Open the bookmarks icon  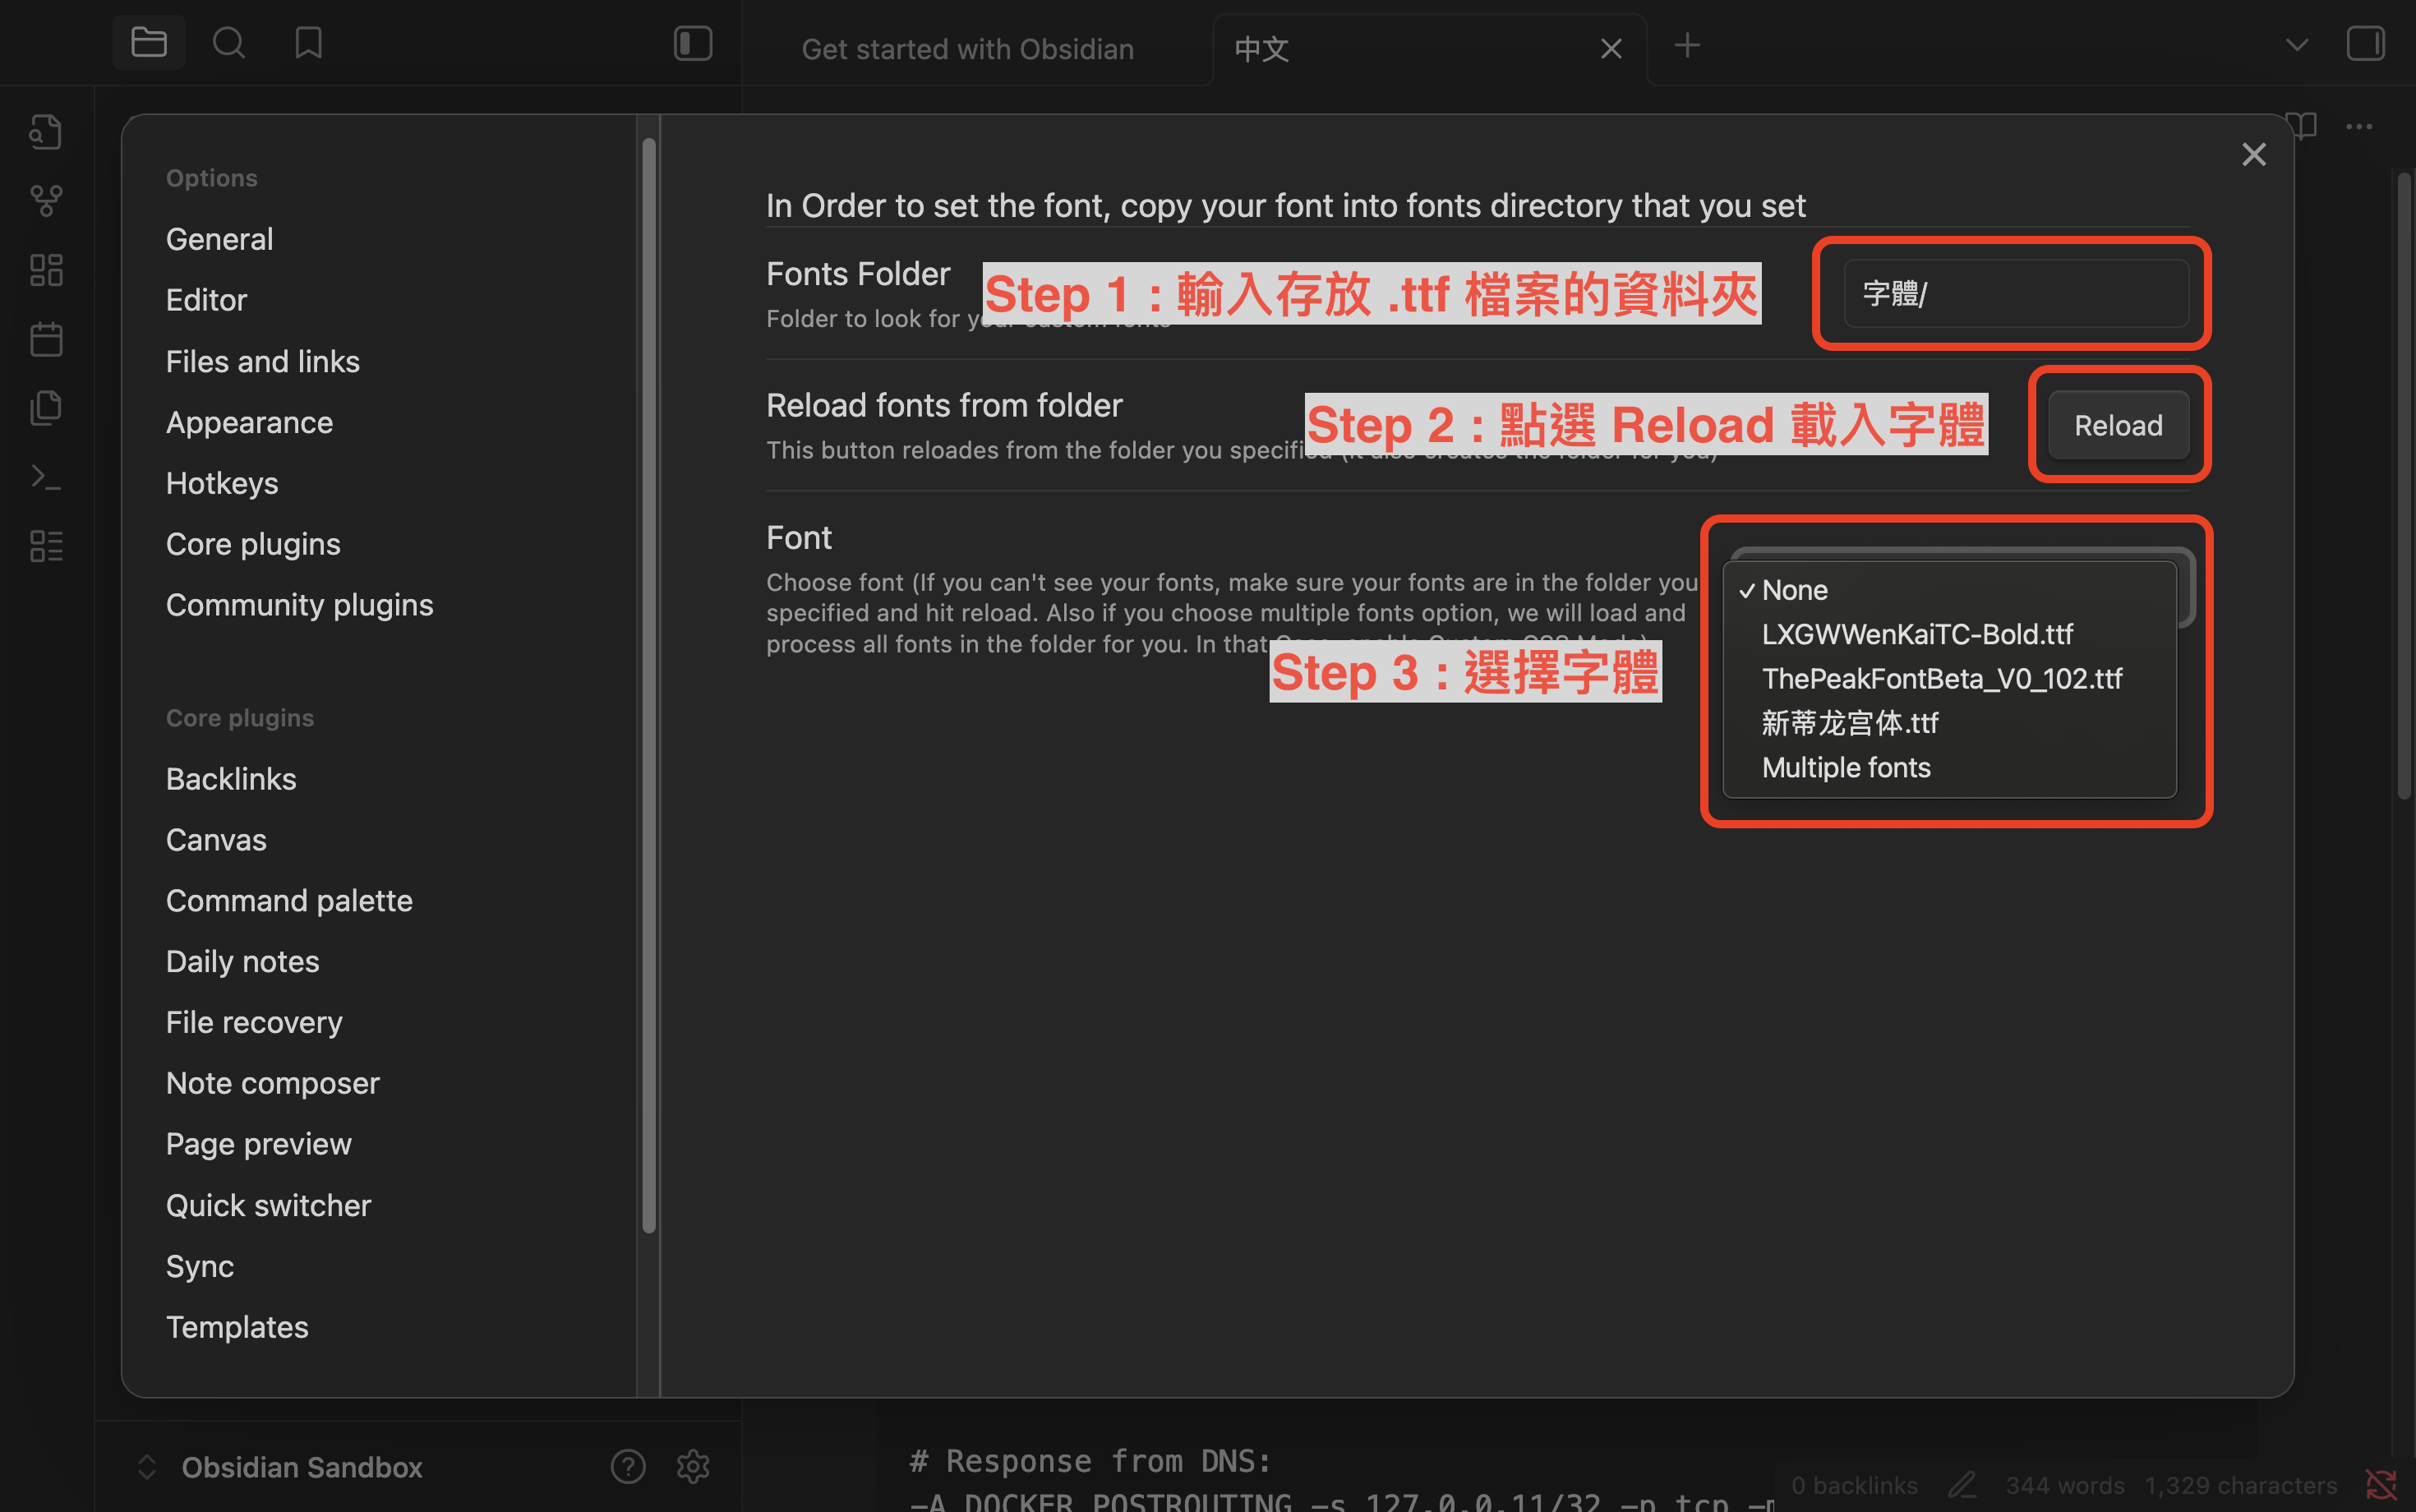click(308, 43)
